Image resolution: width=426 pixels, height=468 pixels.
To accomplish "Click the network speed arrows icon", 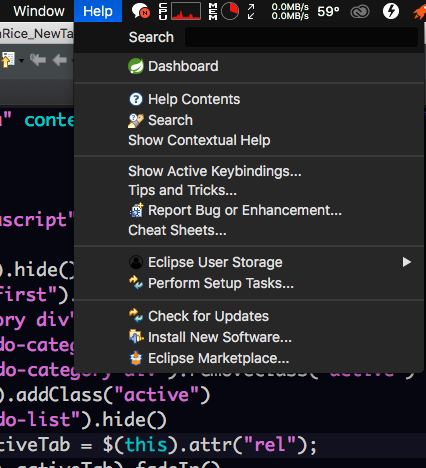I will [x=251, y=11].
